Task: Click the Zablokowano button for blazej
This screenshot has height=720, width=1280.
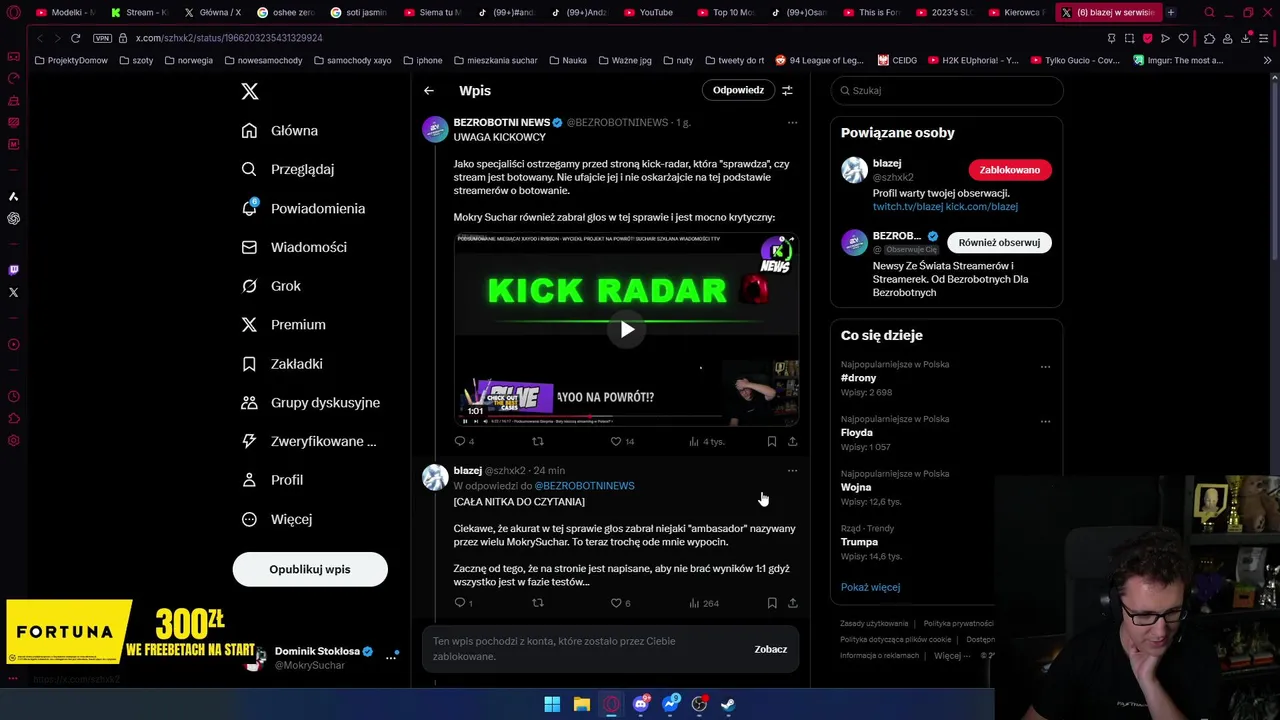Action: pyautogui.click(x=1010, y=170)
